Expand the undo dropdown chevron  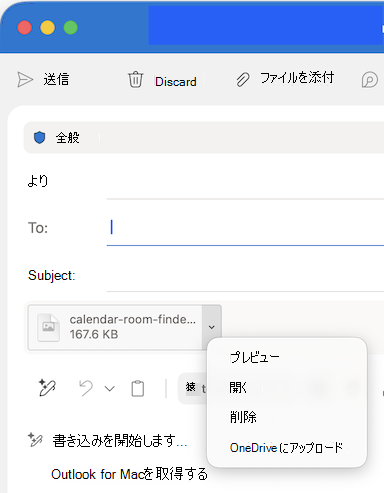[x=110, y=389]
